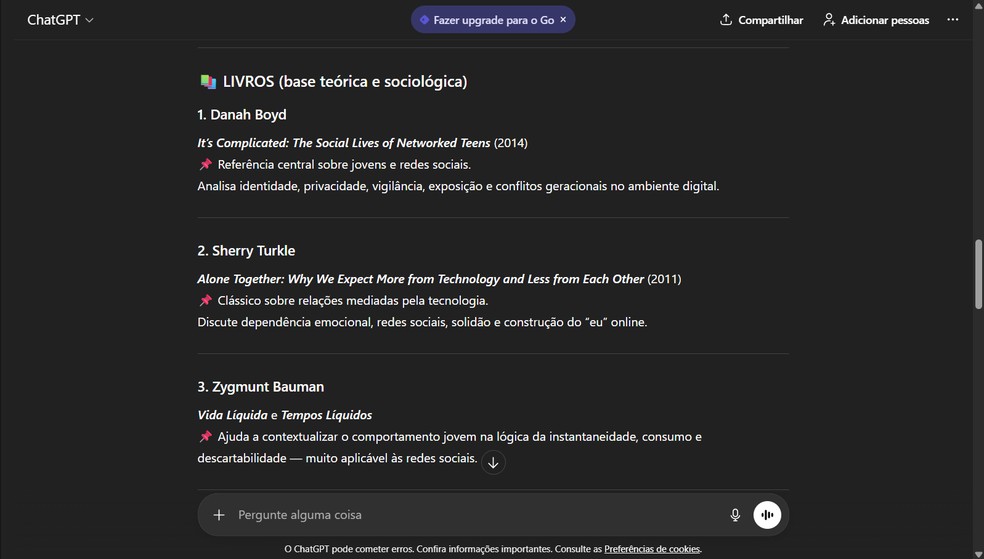Open the three-dot more options menu
This screenshot has height=559, width=984.
point(952,20)
